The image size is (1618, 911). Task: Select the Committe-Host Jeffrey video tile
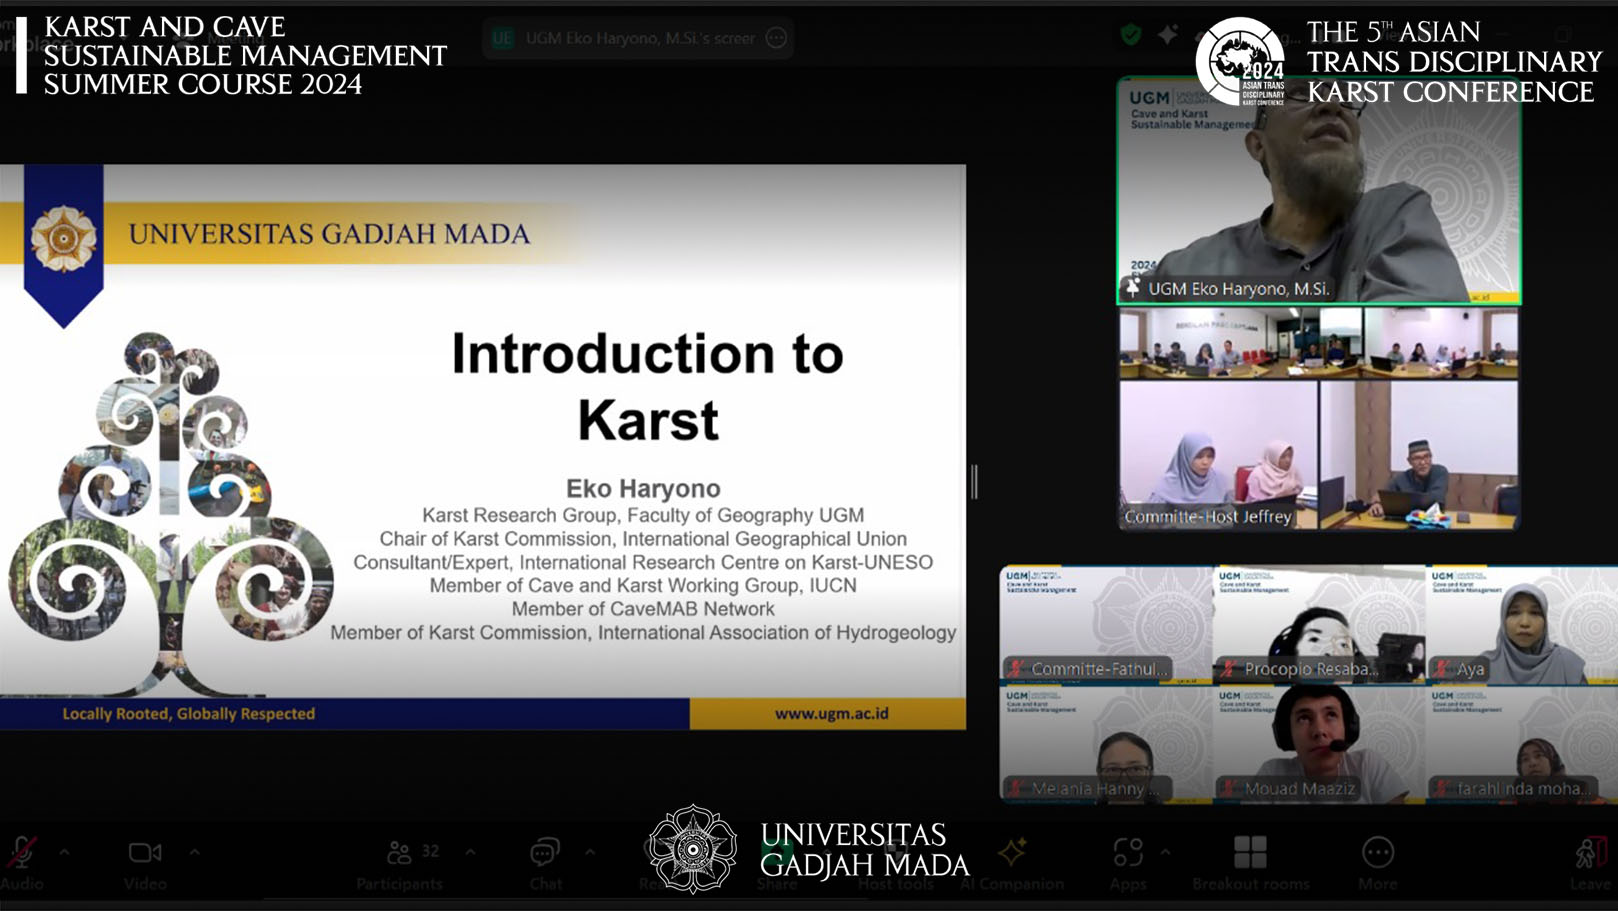pos(1319,419)
